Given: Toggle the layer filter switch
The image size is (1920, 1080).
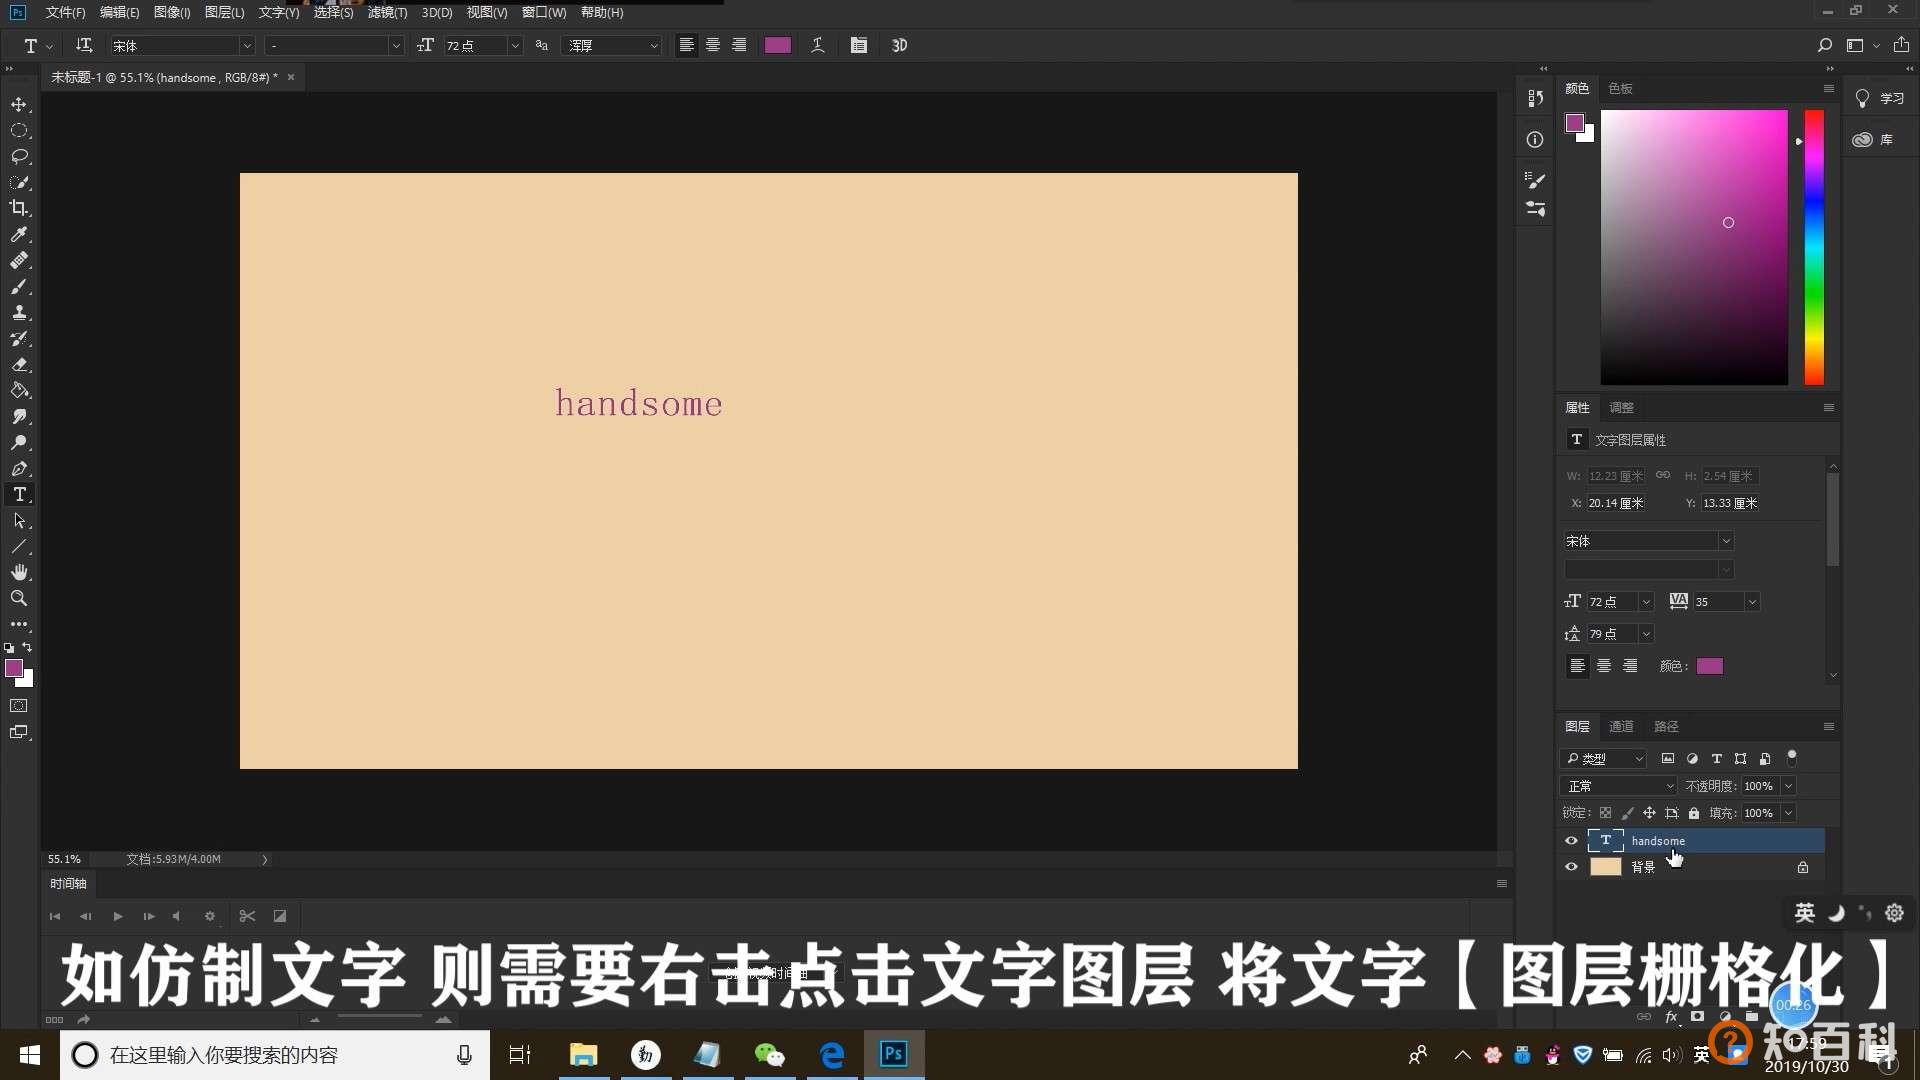Looking at the screenshot, I should pyautogui.click(x=1792, y=758).
